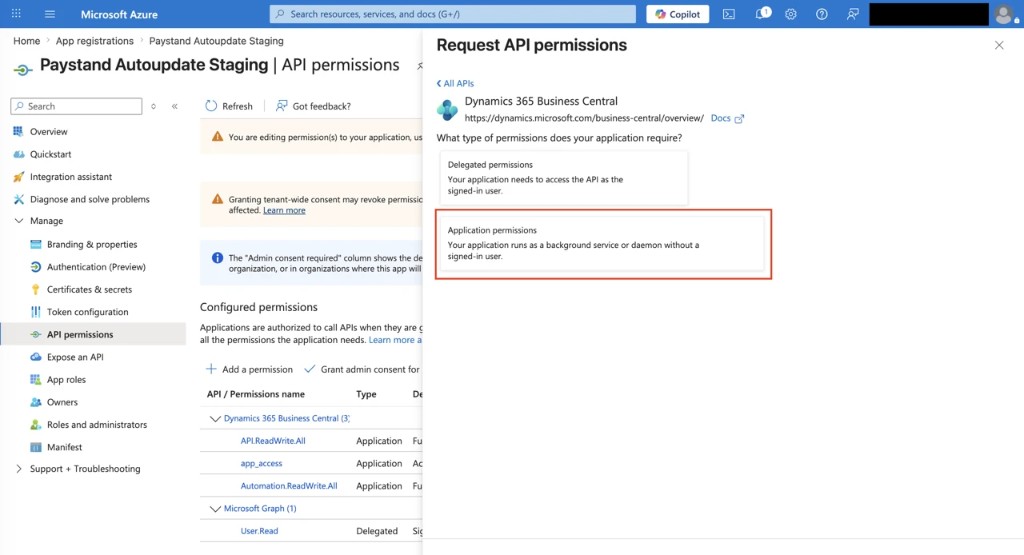1024x555 pixels.
Task: Click the Diagnose and solve problems wrench icon
Action: point(18,199)
